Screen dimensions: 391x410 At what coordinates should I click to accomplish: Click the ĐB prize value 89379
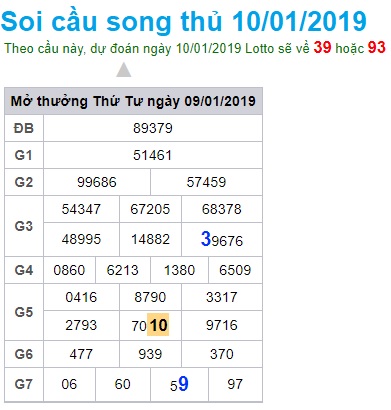pyautogui.click(x=153, y=128)
